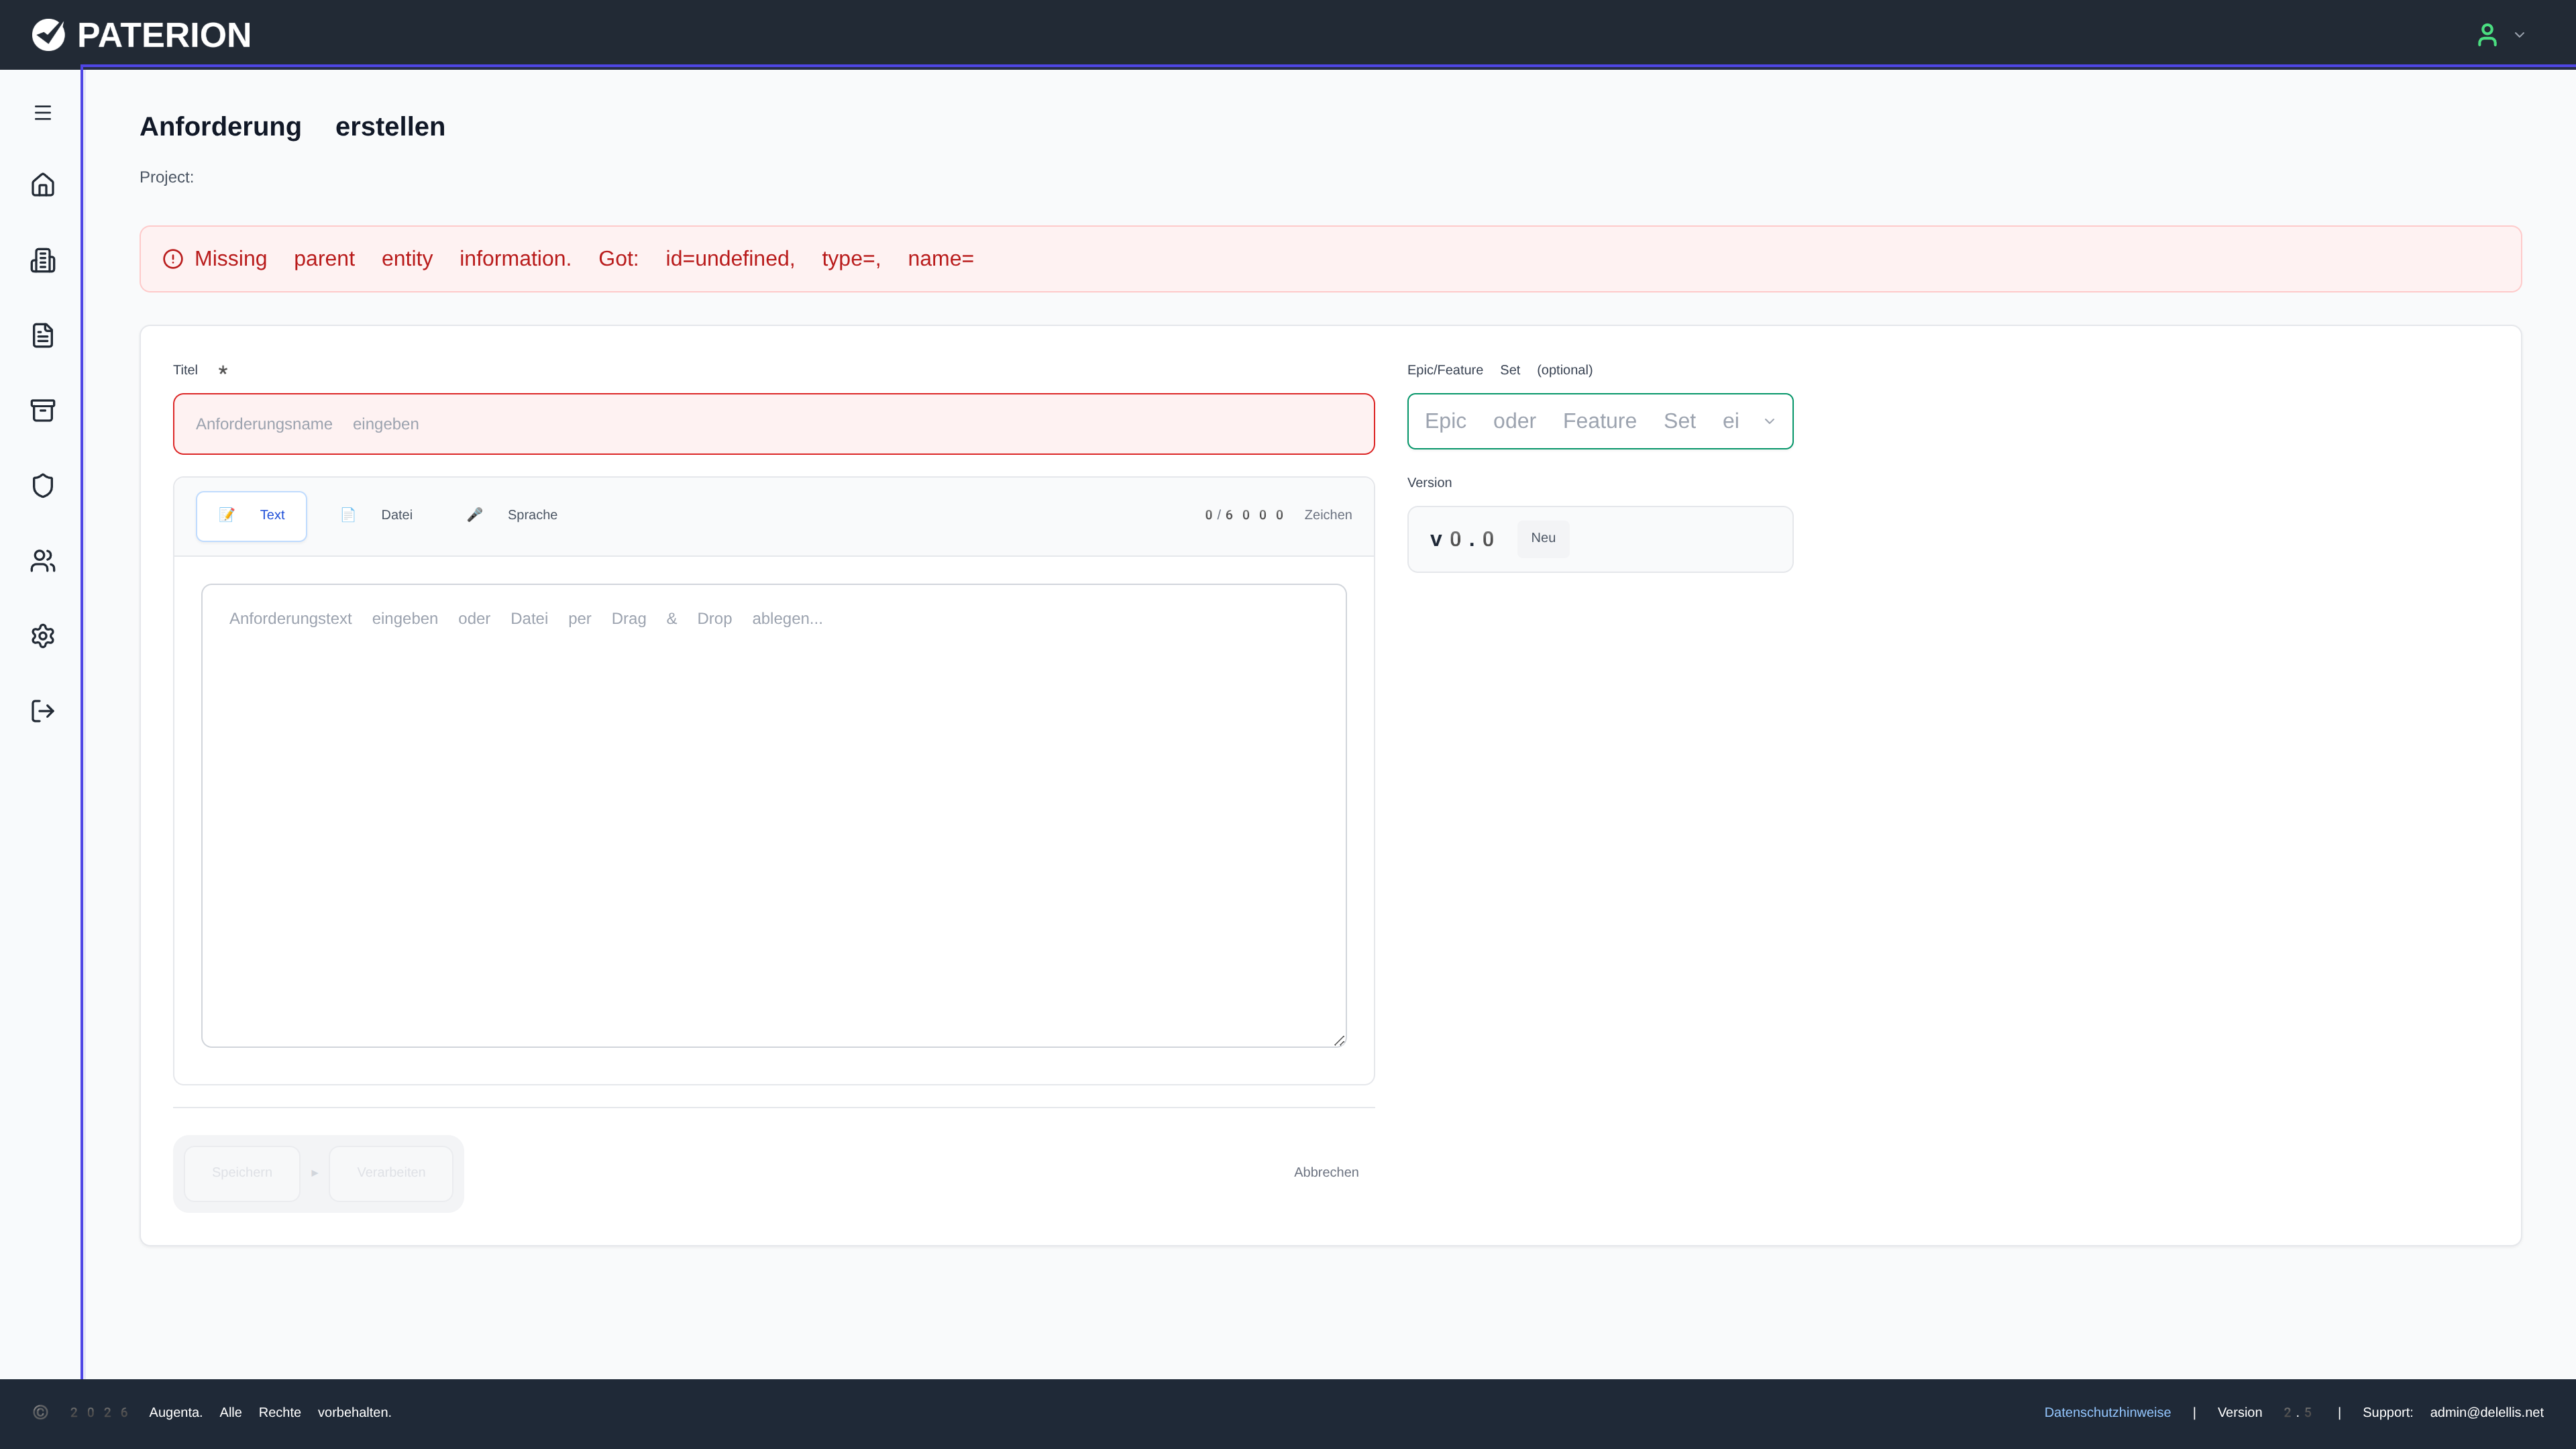
Task: Toggle the hamburger menu in sidebar
Action: point(42,113)
